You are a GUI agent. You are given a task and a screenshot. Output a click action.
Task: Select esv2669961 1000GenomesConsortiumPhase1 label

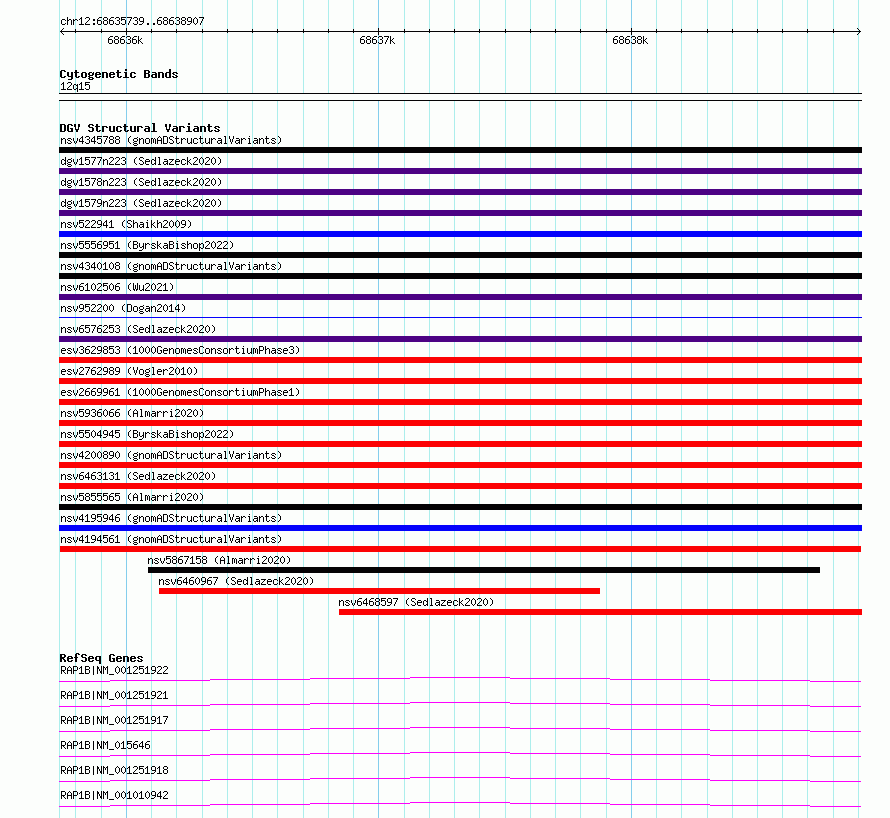pyautogui.click(x=180, y=392)
